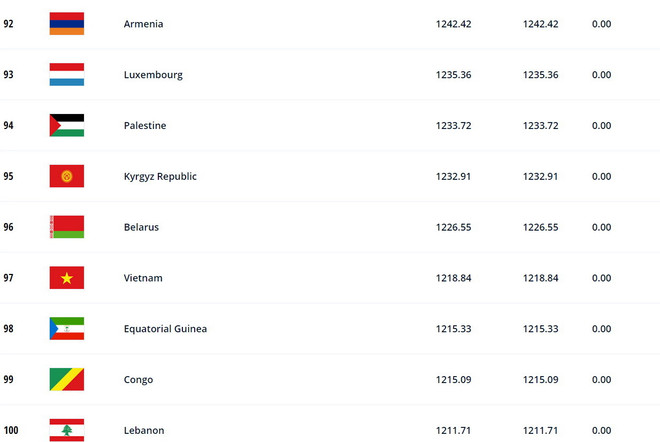Open the Armenia team link

pos(142,24)
